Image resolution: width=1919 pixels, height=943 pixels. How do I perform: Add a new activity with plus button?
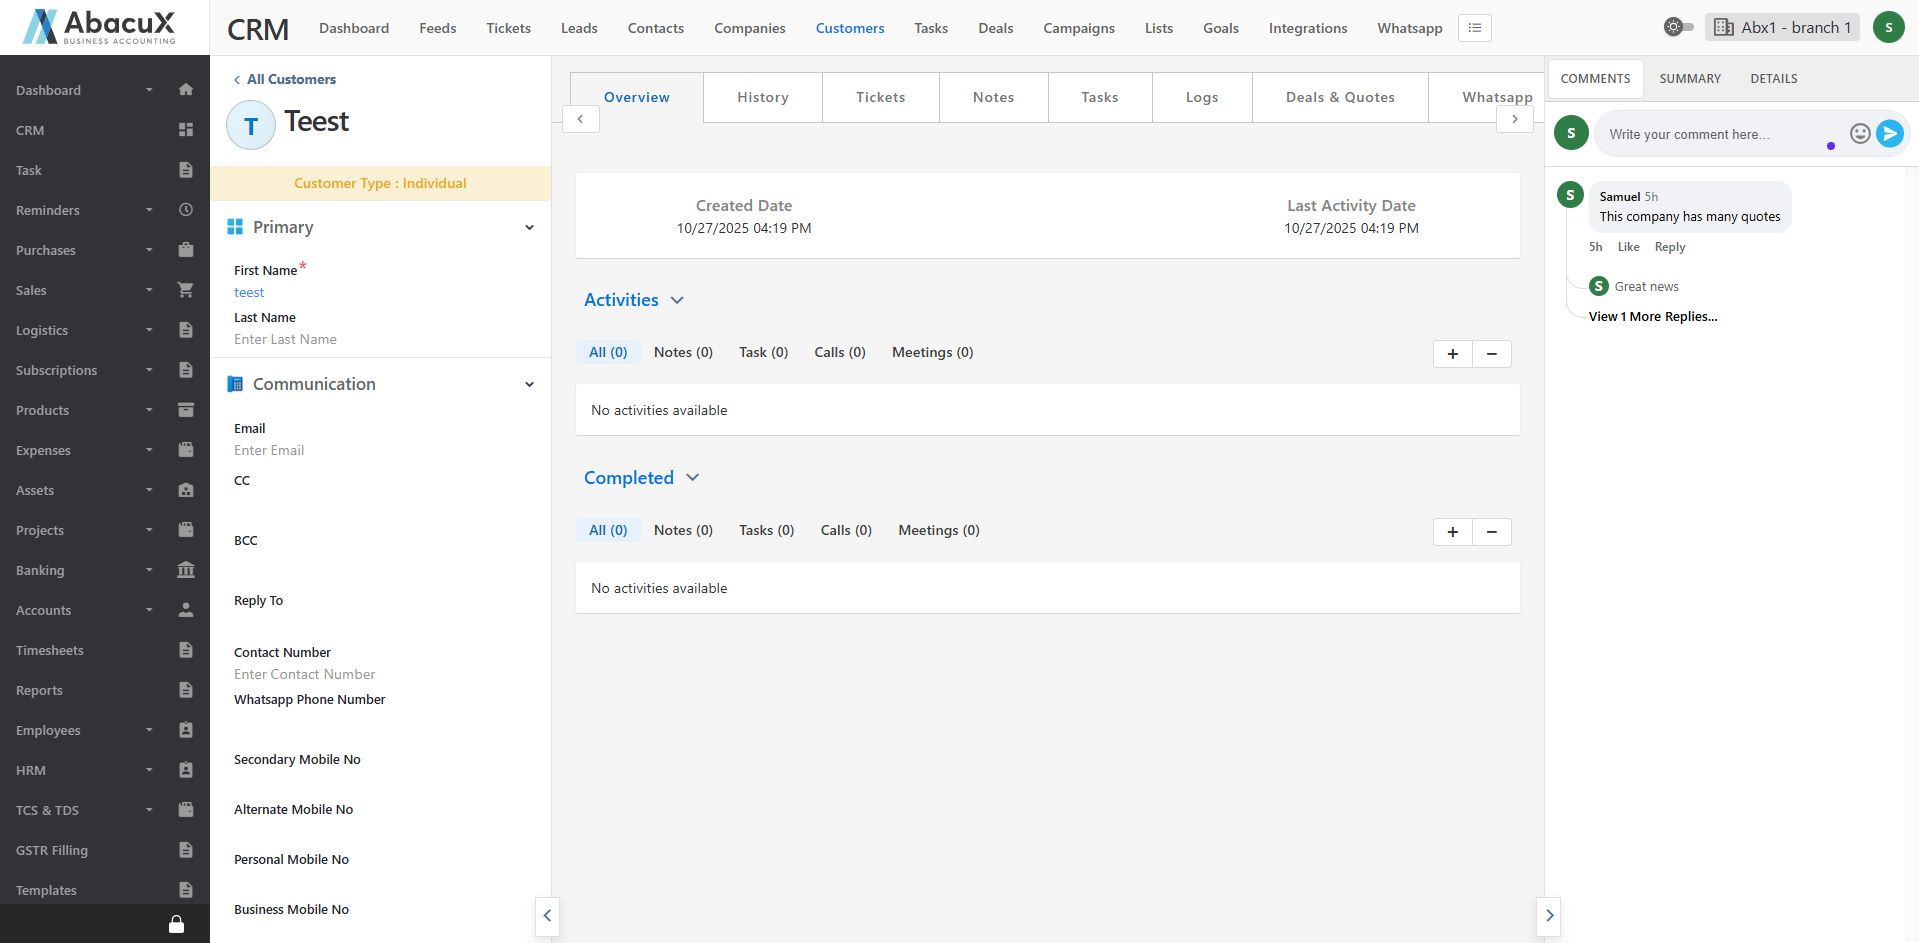(x=1452, y=354)
